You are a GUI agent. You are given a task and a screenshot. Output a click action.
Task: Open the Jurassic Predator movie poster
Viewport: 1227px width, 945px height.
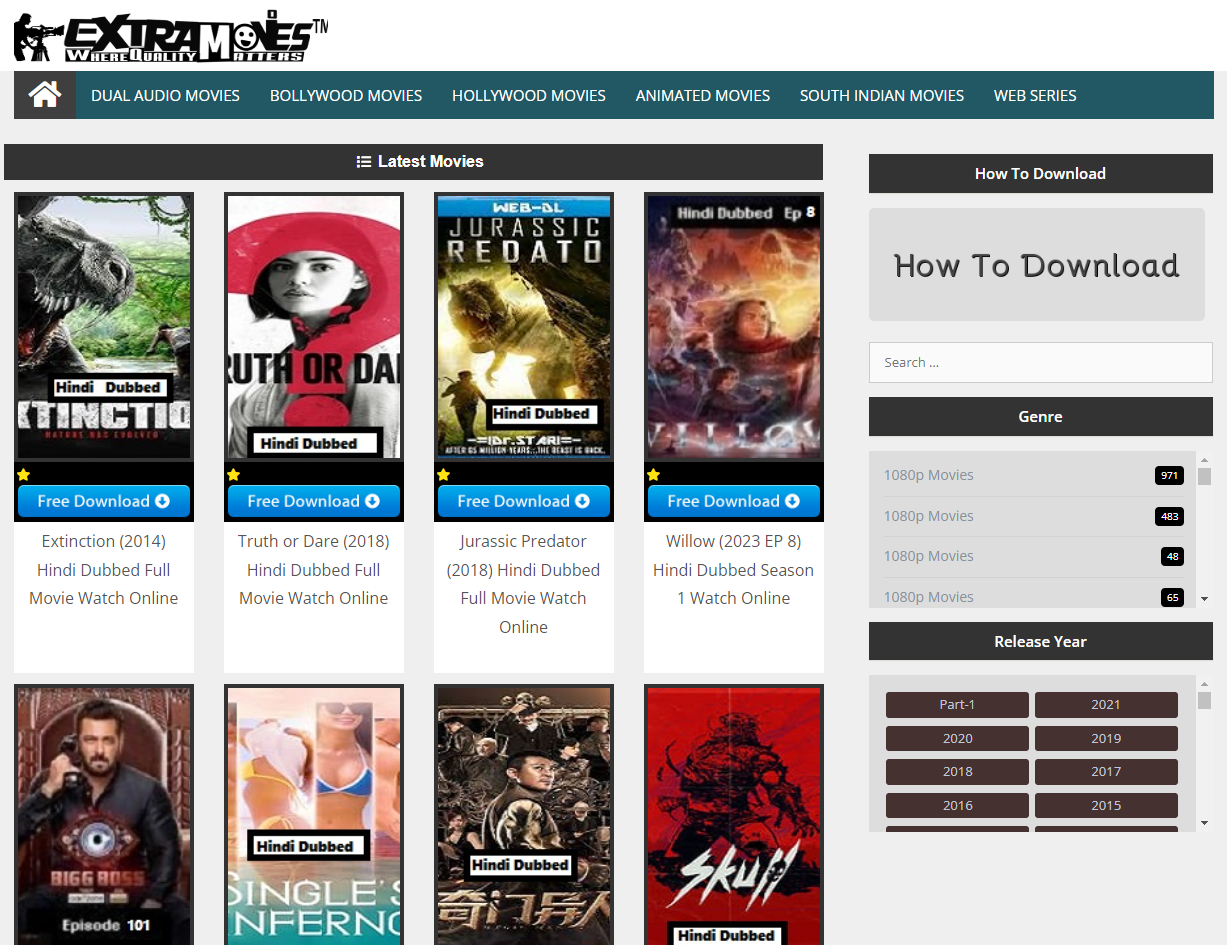[524, 327]
